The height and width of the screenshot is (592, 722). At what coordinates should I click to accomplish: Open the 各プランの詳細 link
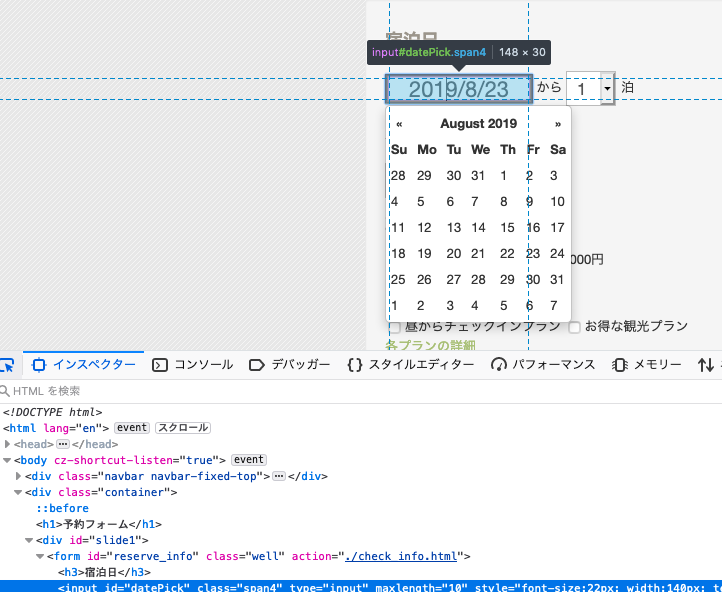point(431,345)
